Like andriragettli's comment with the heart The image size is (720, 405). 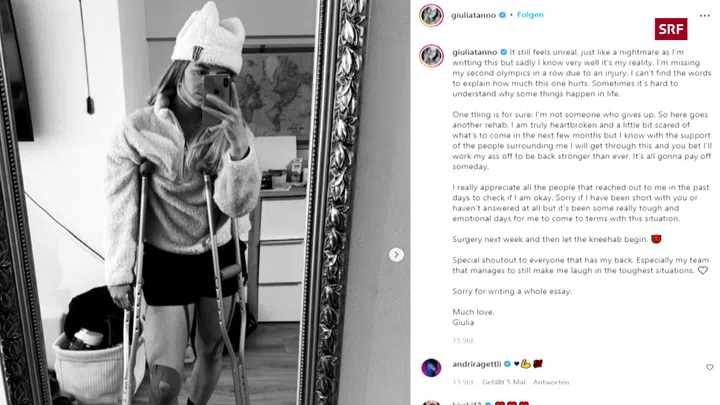coord(709,367)
